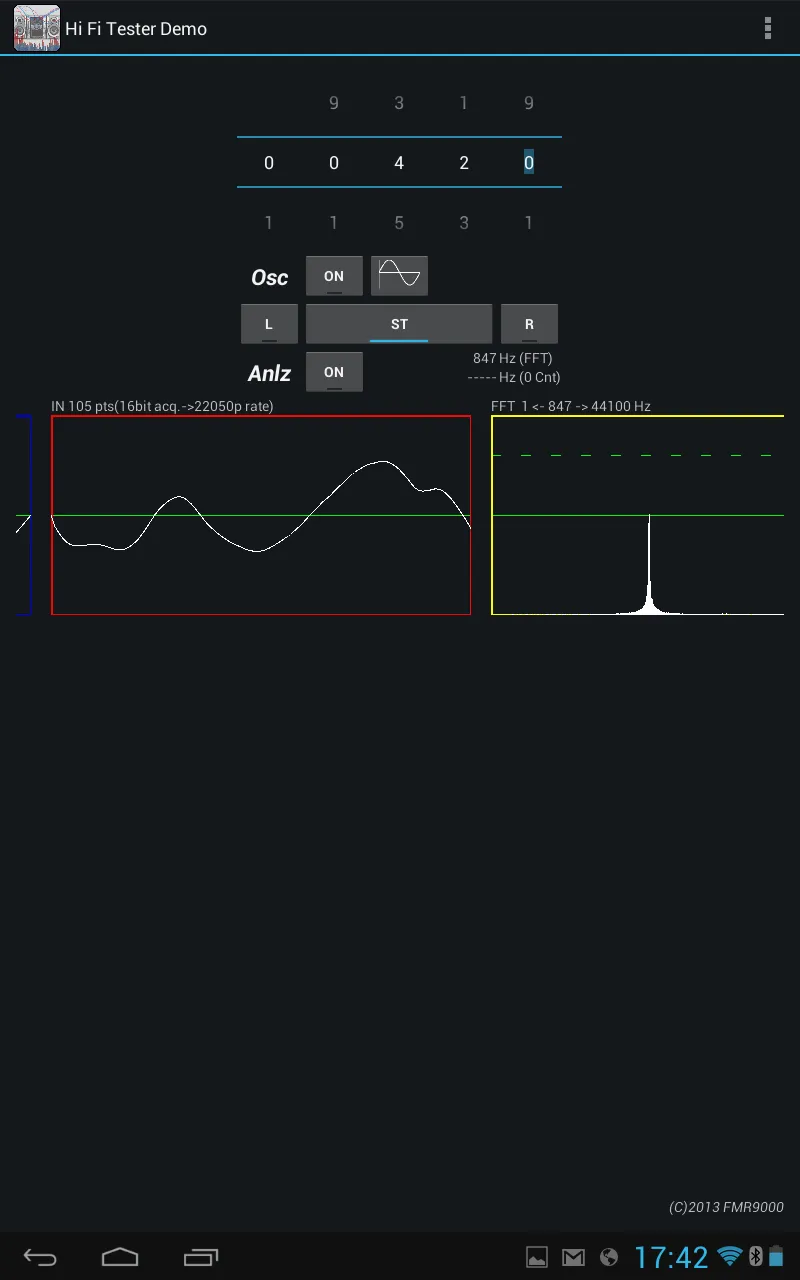Tap the current digit 4 in frequency picker
This screenshot has height=1280, width=800.
pos(399,162)
